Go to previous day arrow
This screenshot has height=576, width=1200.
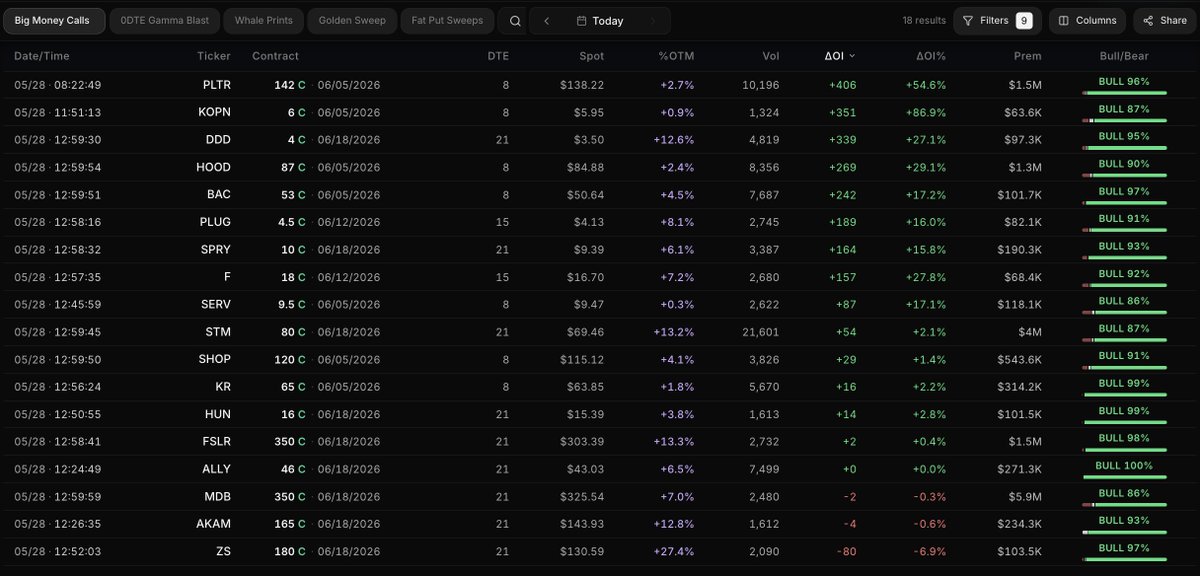click(x=547, y=21)
